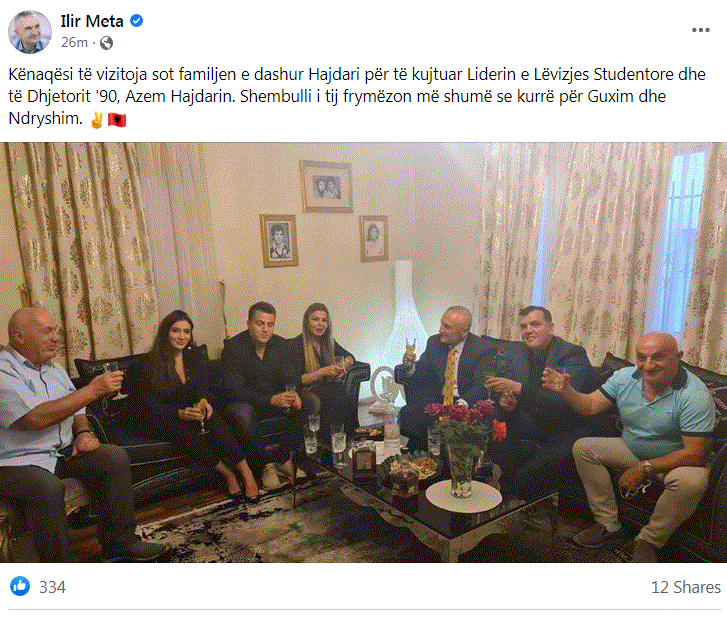Open Ilir Meta's profile picture

point(30,32)
